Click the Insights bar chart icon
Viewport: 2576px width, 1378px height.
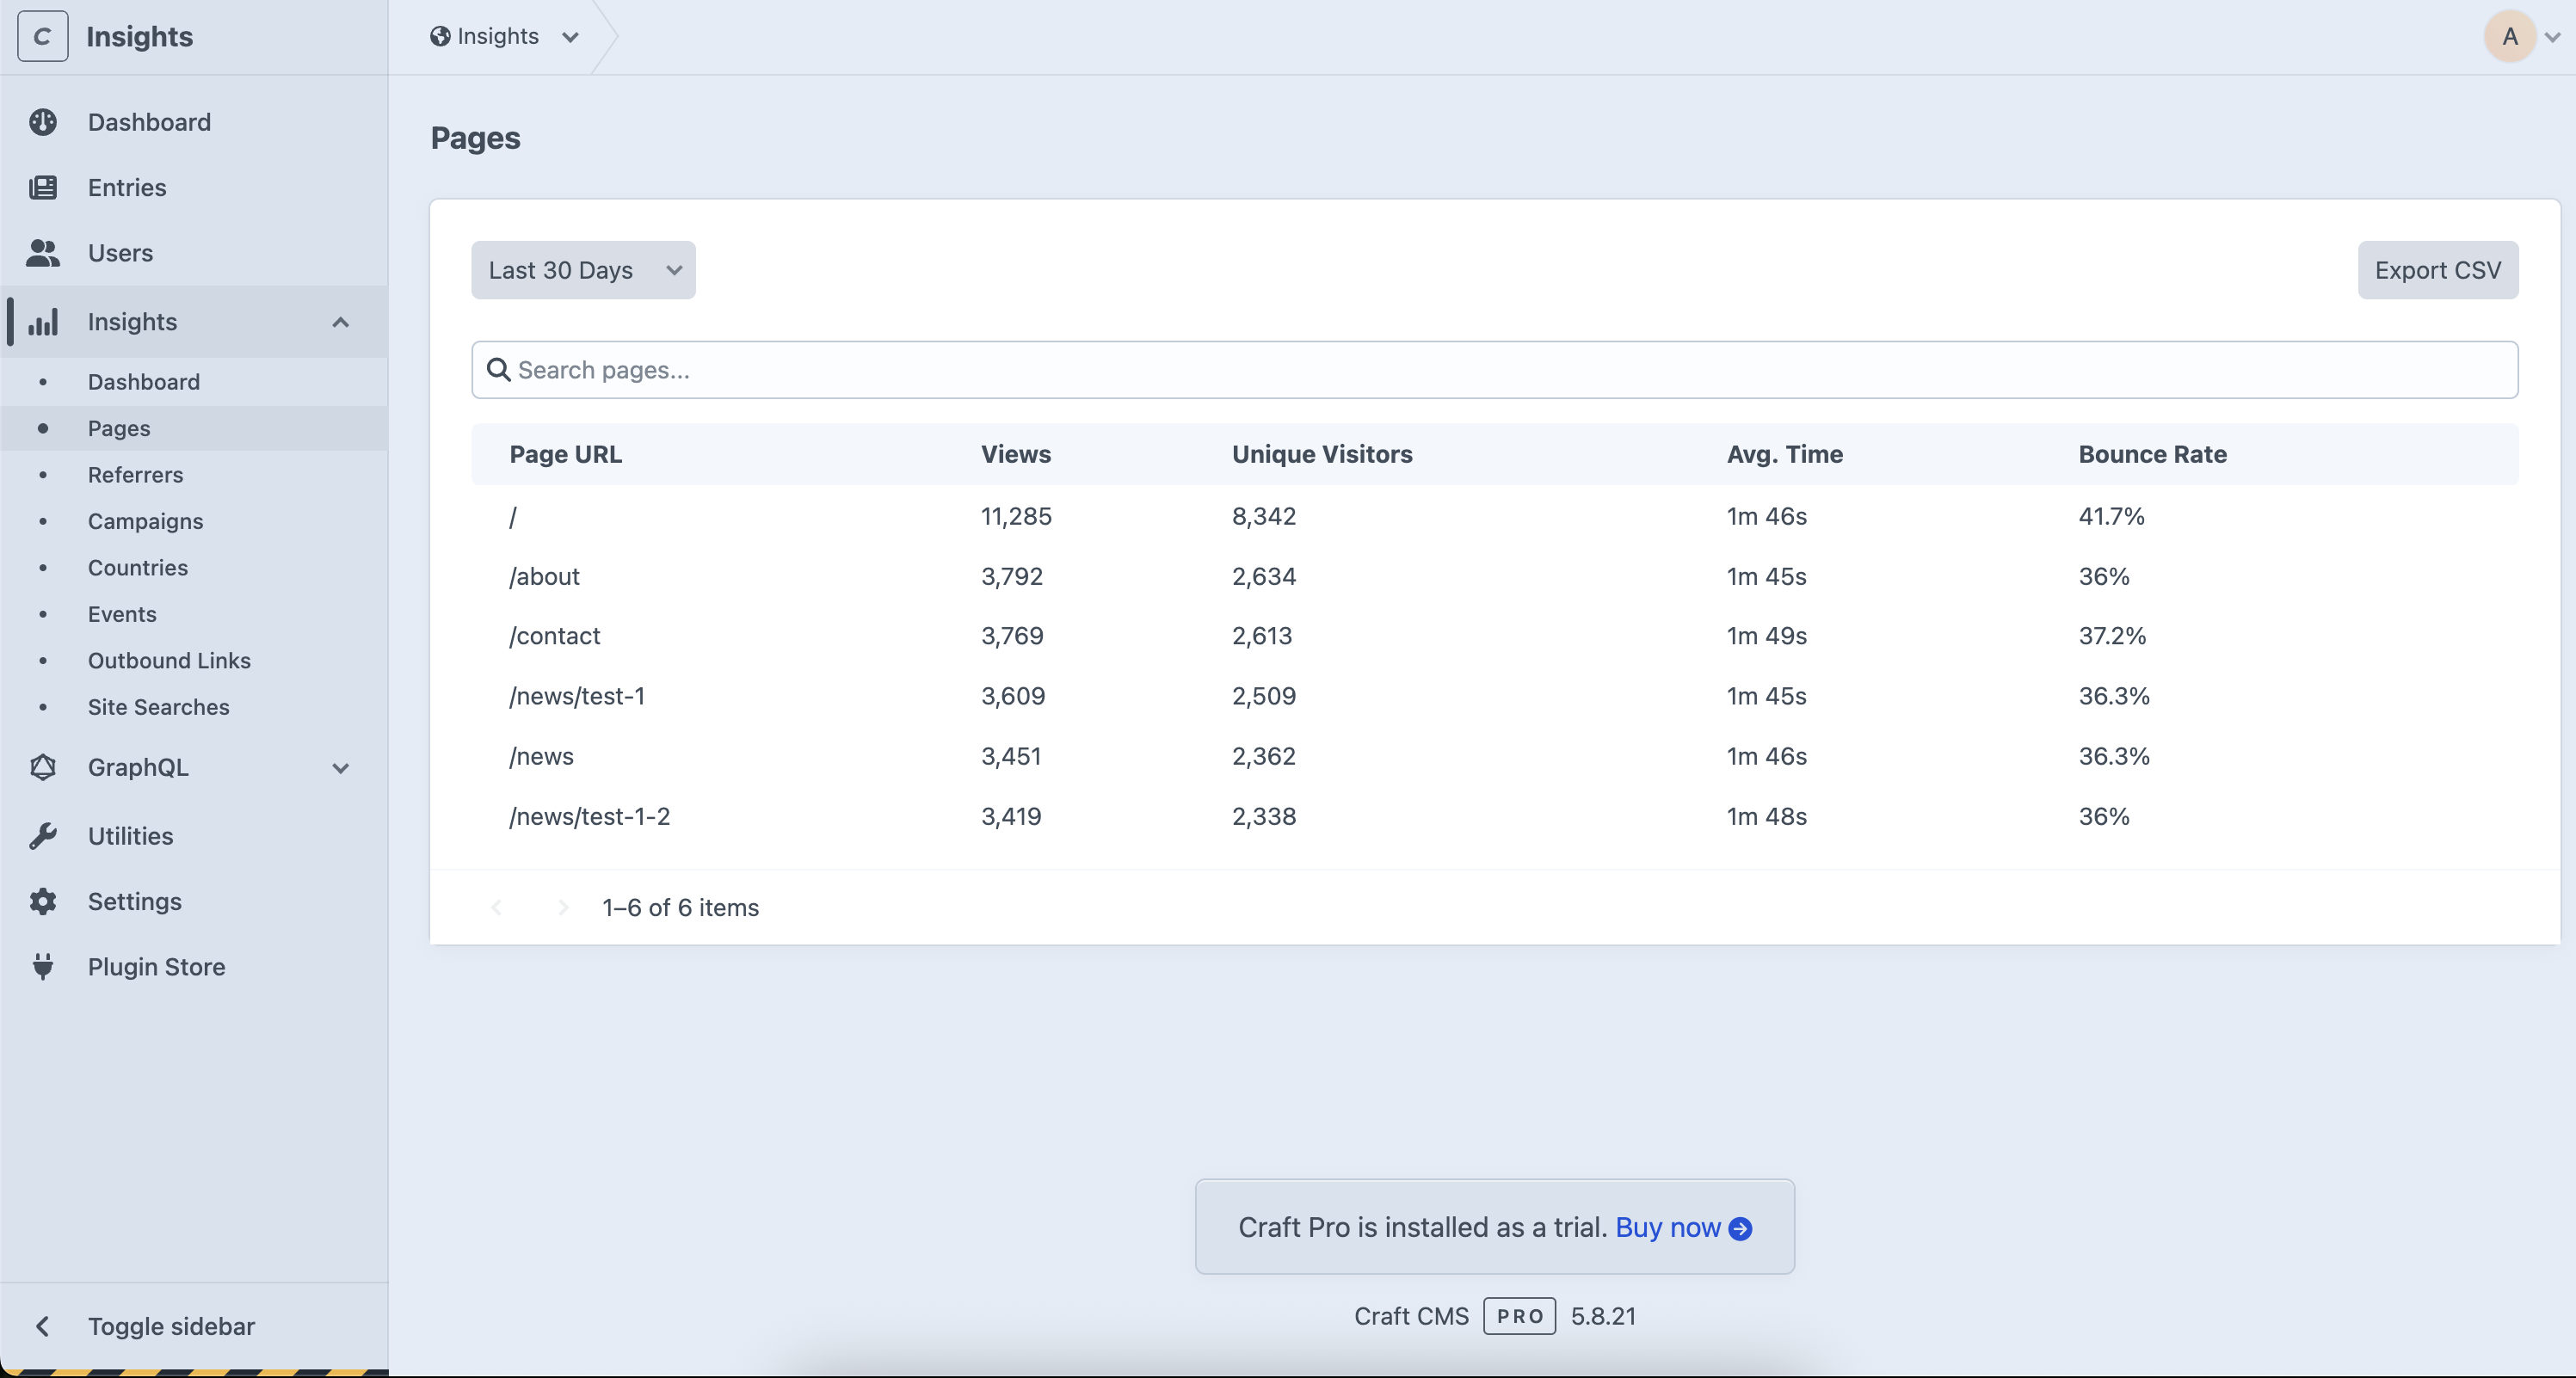tap(43, 322)
